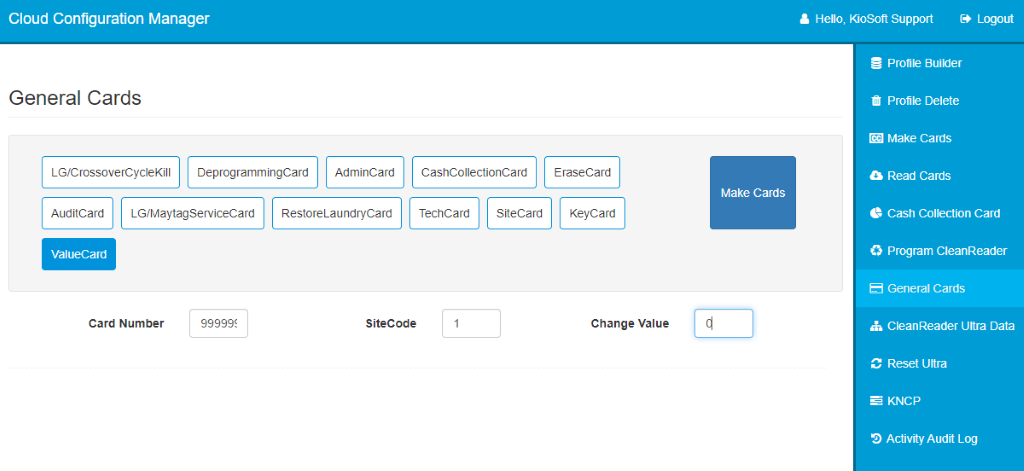Click the CleanReader Ultra Data sitemap icon

coord(876,326)
